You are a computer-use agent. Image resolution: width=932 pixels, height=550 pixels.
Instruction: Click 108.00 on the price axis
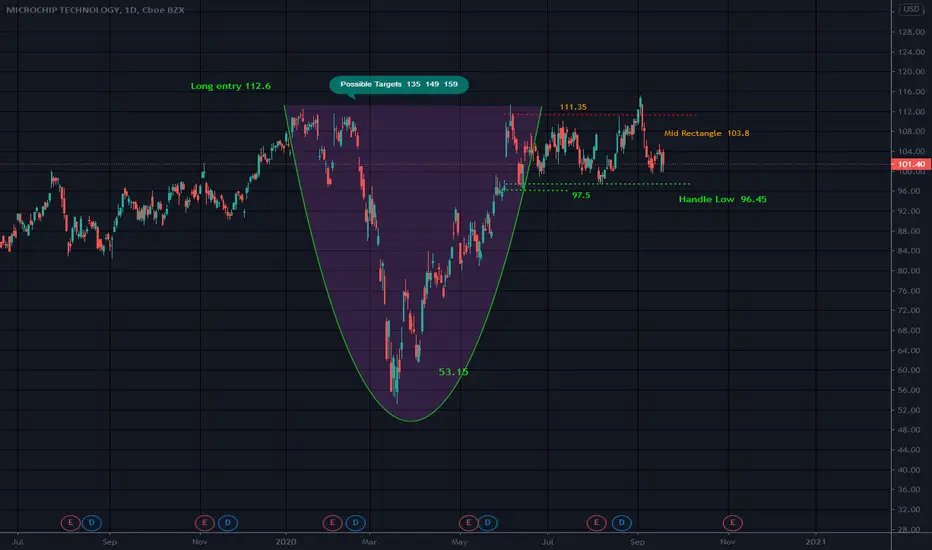[911, 131]
